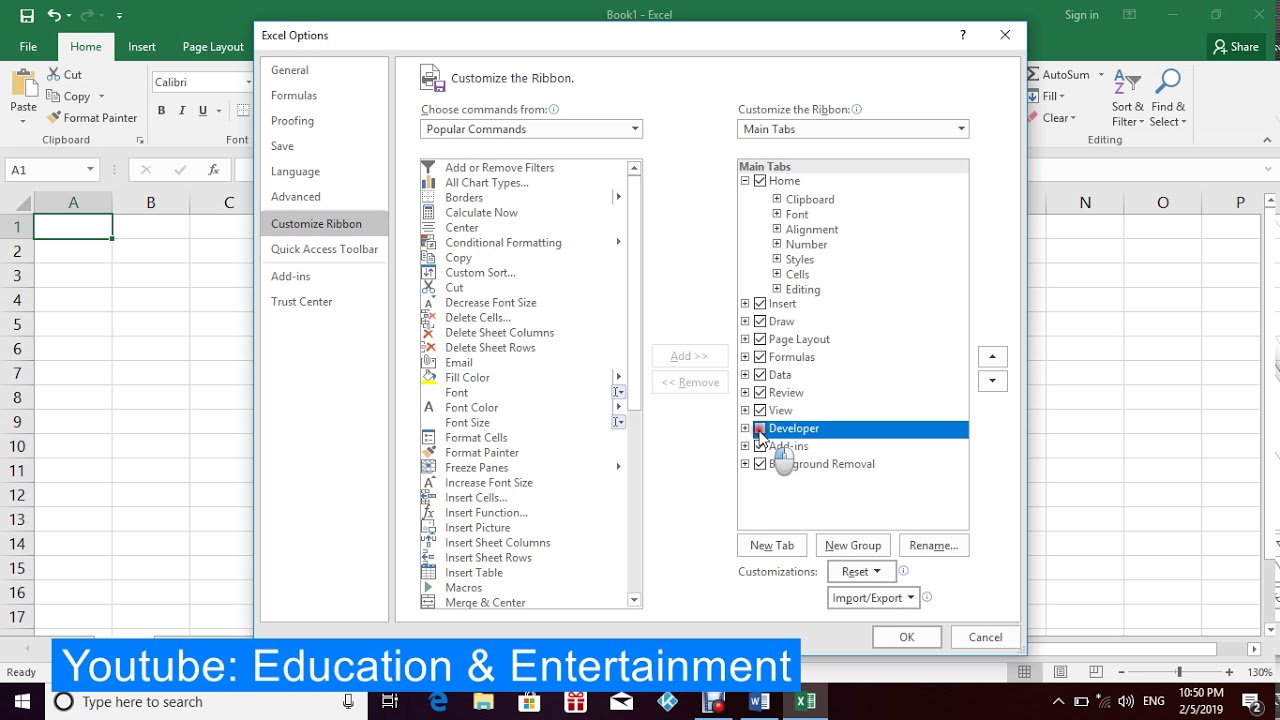Screen dimensions: 1280x720
Task: Select Advanced in the options sidebar
Action: pos(324,197)
